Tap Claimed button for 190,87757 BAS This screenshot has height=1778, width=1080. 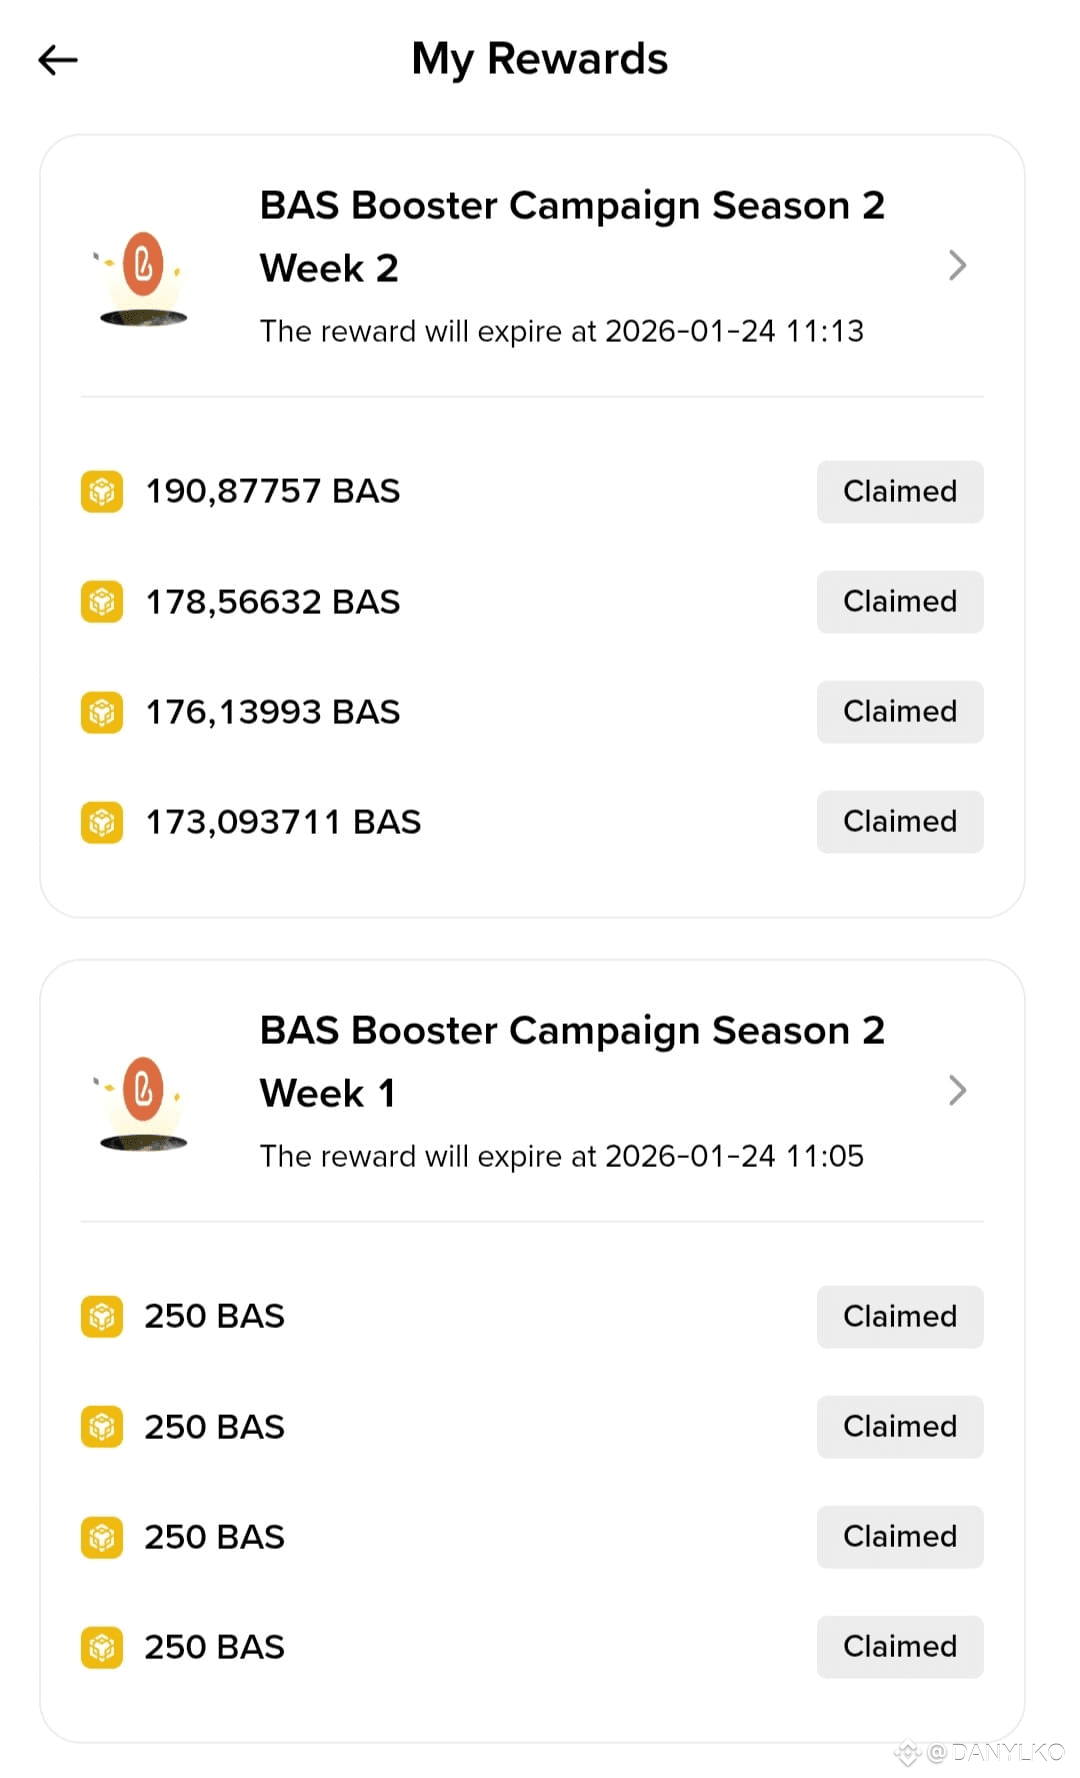(x=900, y=492)
